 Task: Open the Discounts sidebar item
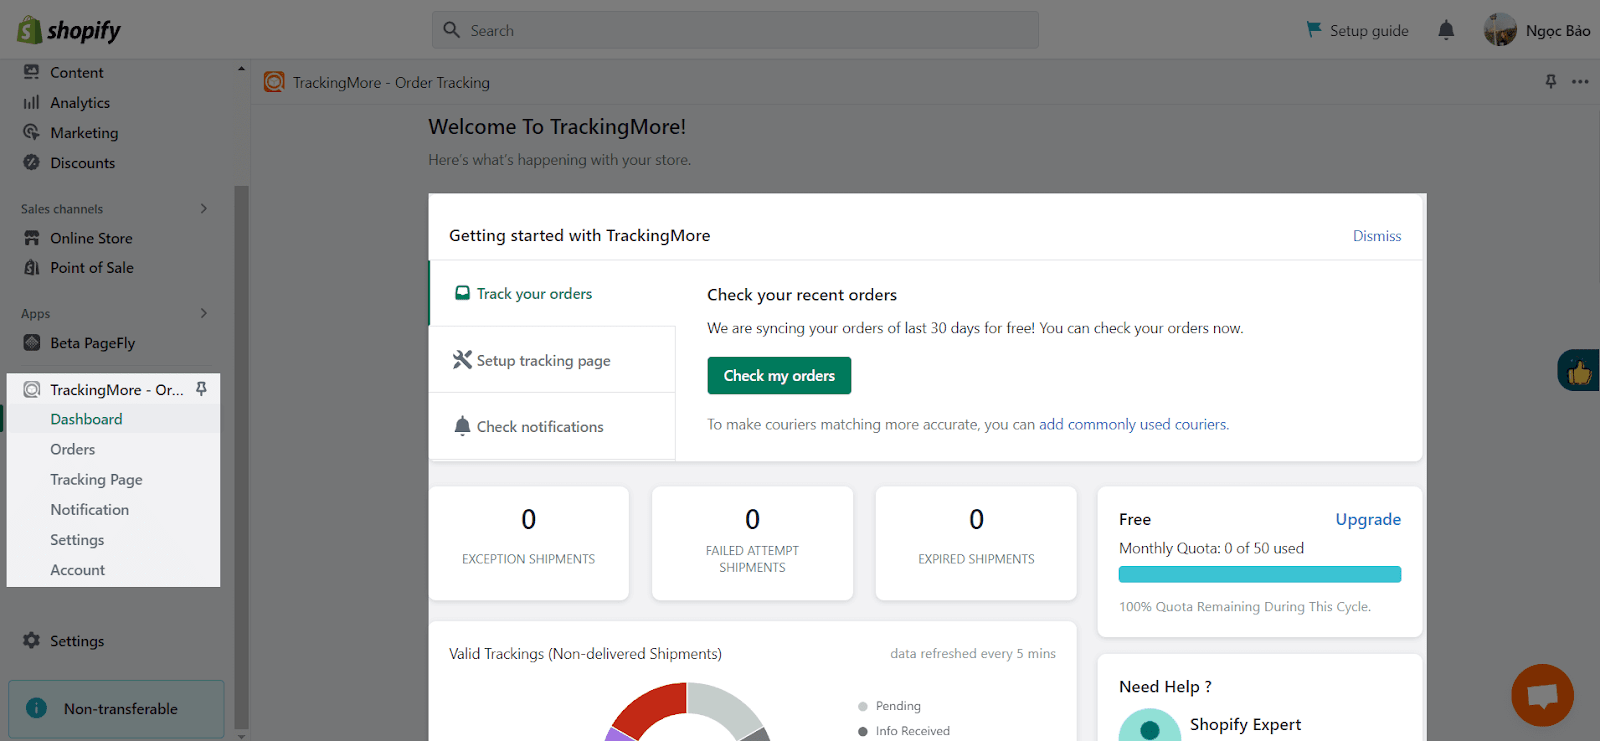coord(83,162)
